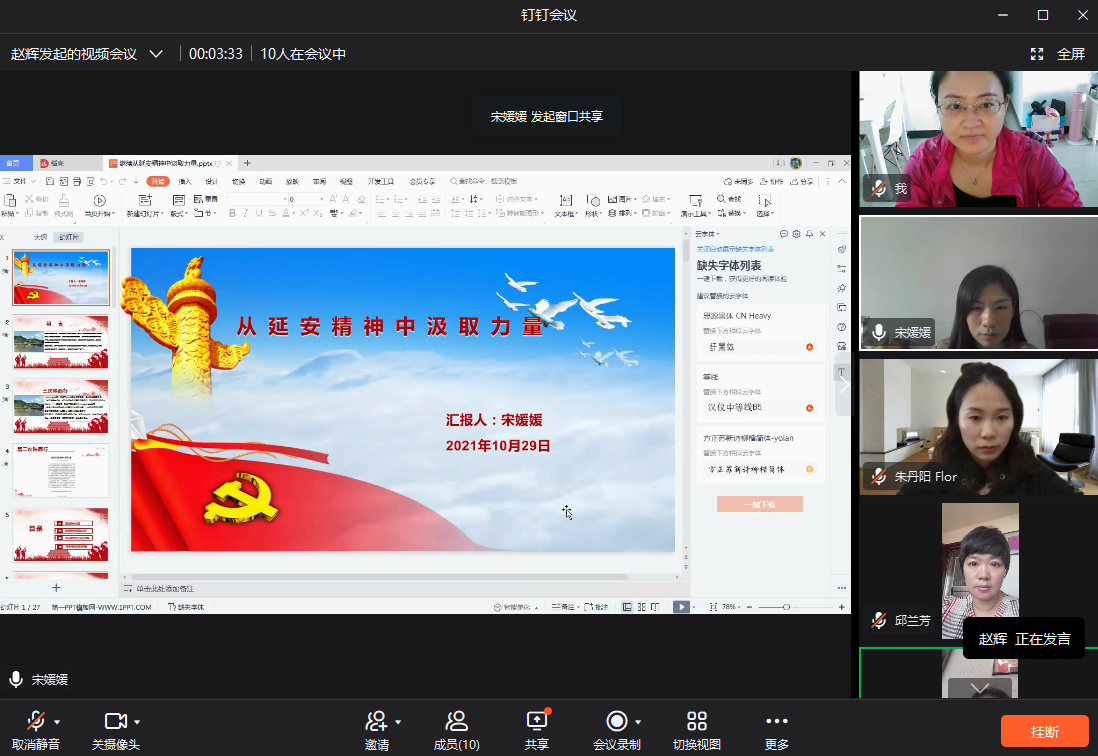Open the 成员(10) members list
Screen dimensions: 1098x756
[457, 729]
